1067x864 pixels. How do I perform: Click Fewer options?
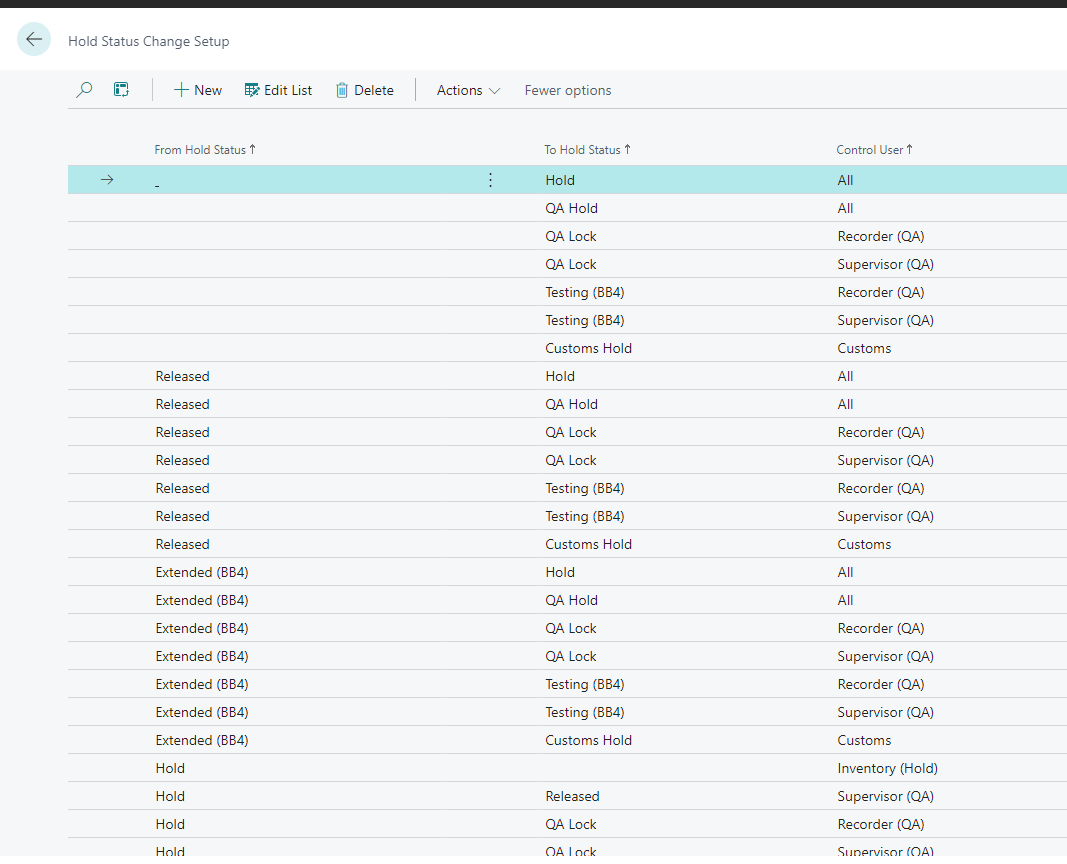click(568, 90)
